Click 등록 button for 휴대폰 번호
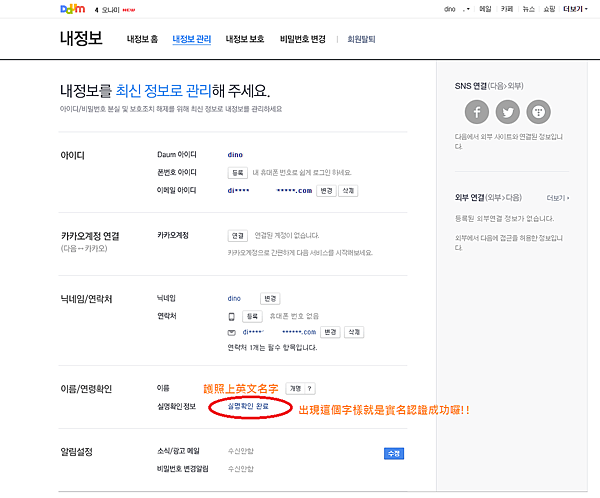Screen dimensions: 600x498 252,316
